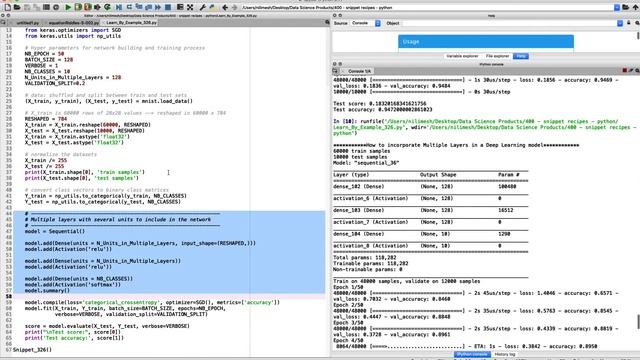Expand the Object field dropdown

click(x=620, y=23)
